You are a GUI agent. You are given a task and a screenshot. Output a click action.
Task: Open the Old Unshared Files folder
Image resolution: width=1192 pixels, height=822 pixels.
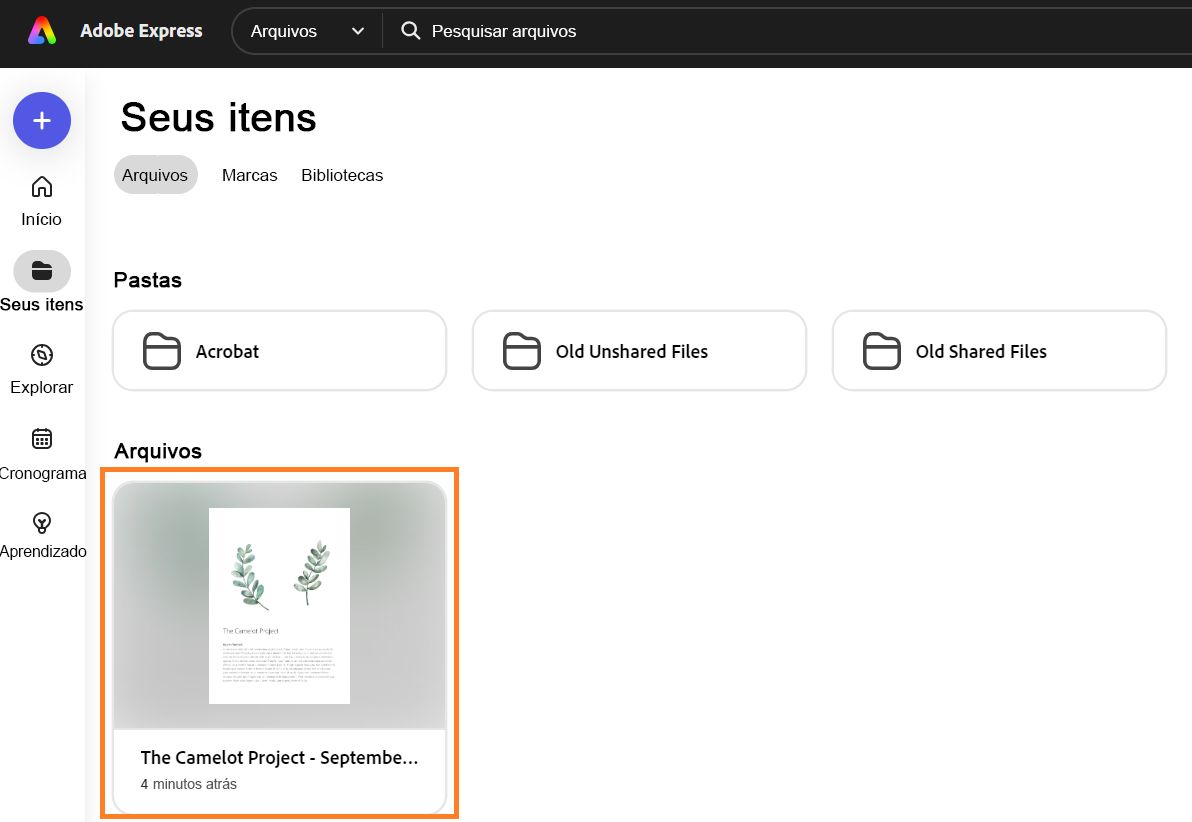639,351
